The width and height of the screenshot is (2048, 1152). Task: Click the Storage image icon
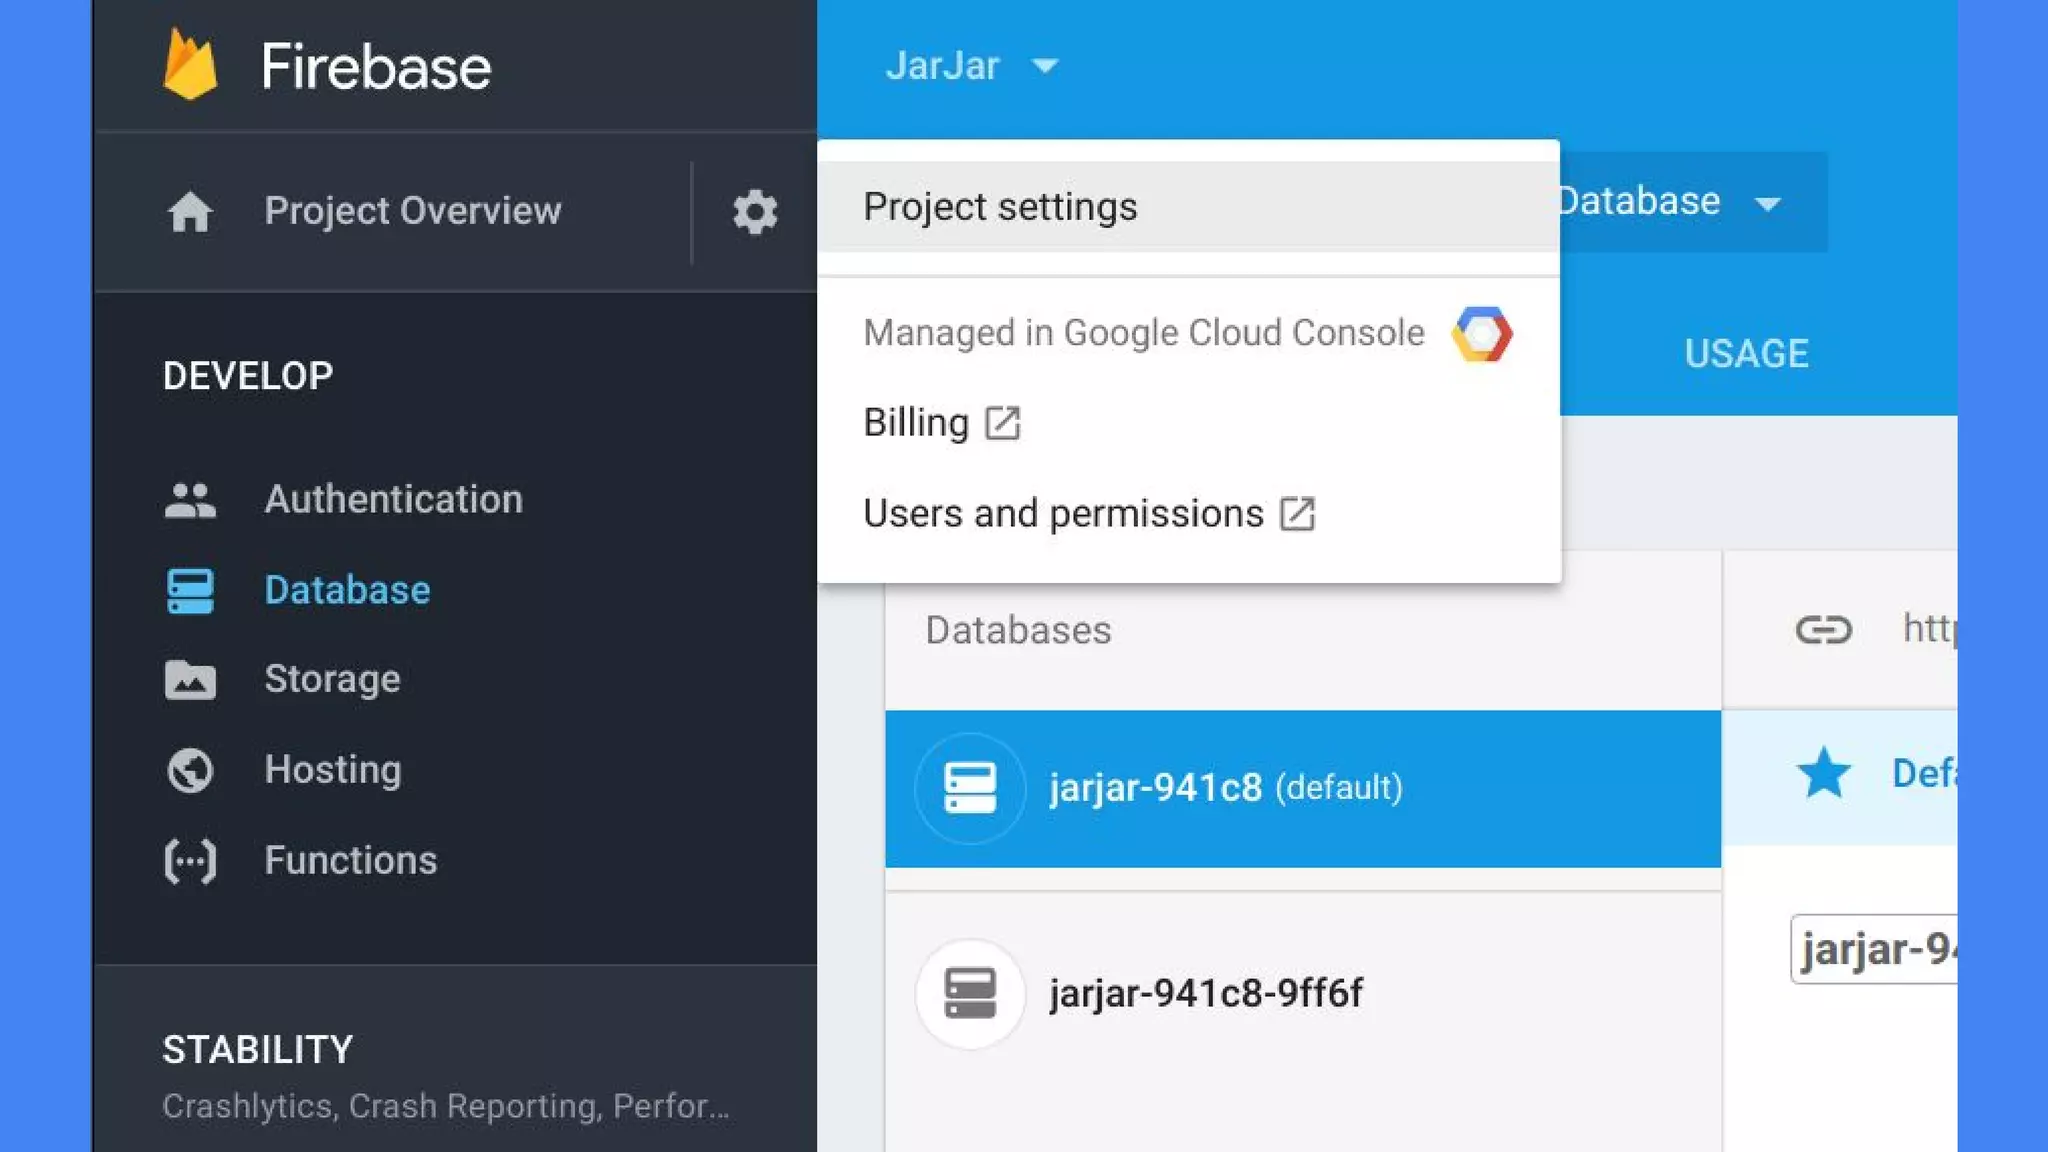(190, 680)
